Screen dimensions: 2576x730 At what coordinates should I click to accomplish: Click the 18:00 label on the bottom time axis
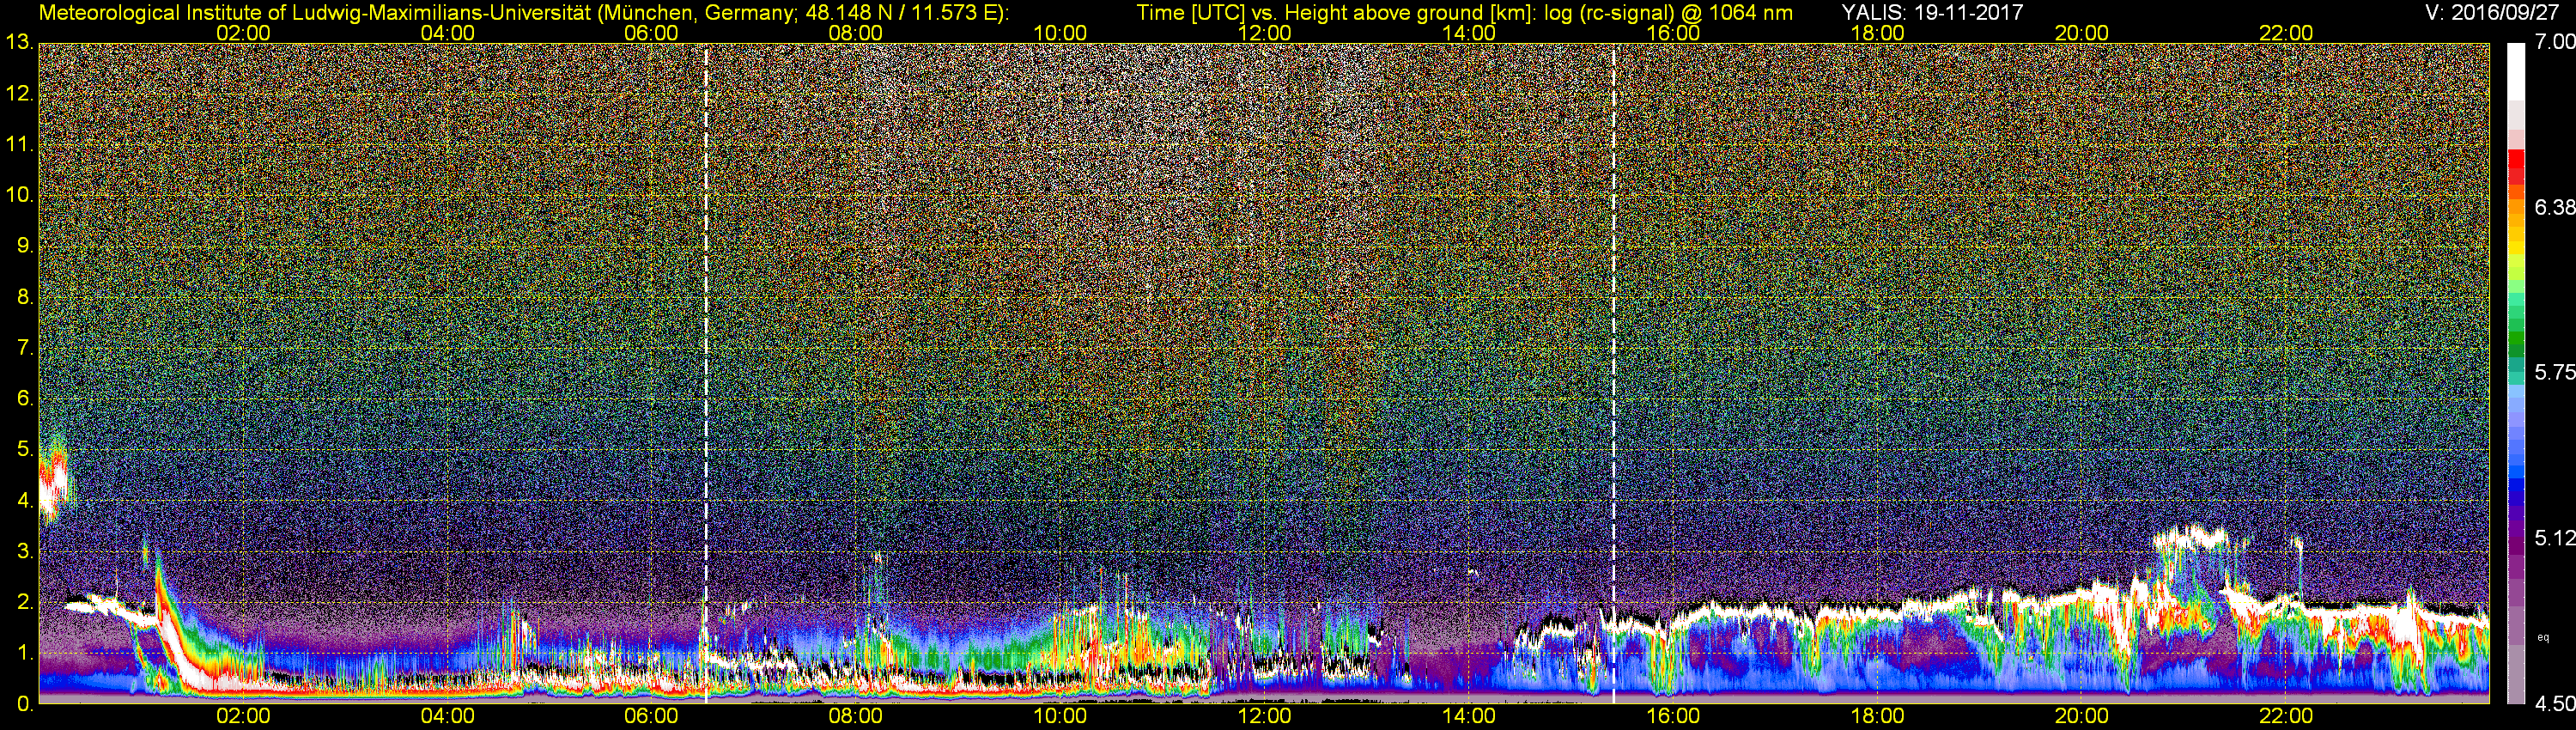click(1877, 717)
